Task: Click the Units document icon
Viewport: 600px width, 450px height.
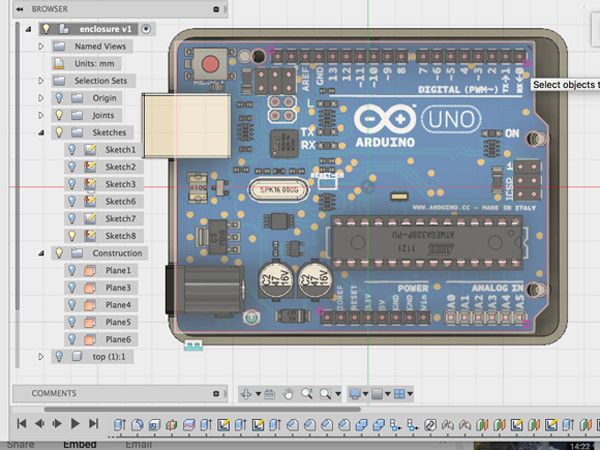Action: coord(59,63)
